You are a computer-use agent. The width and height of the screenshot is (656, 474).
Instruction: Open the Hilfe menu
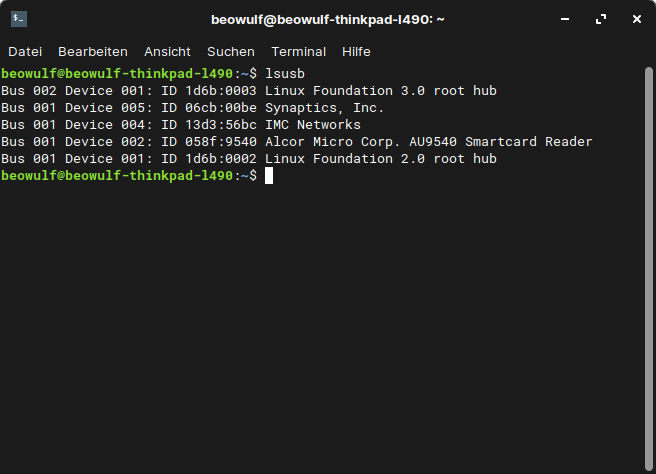point(356,51)
